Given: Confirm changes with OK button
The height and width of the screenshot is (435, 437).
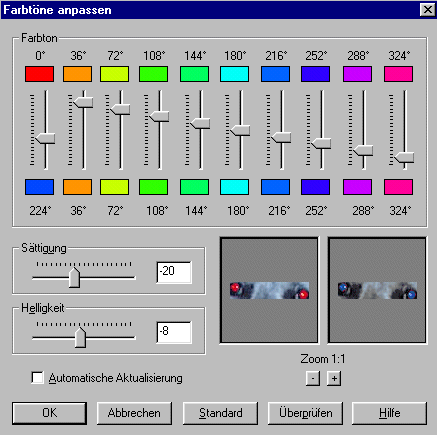Looking at the screenshot, I should 49,413.
